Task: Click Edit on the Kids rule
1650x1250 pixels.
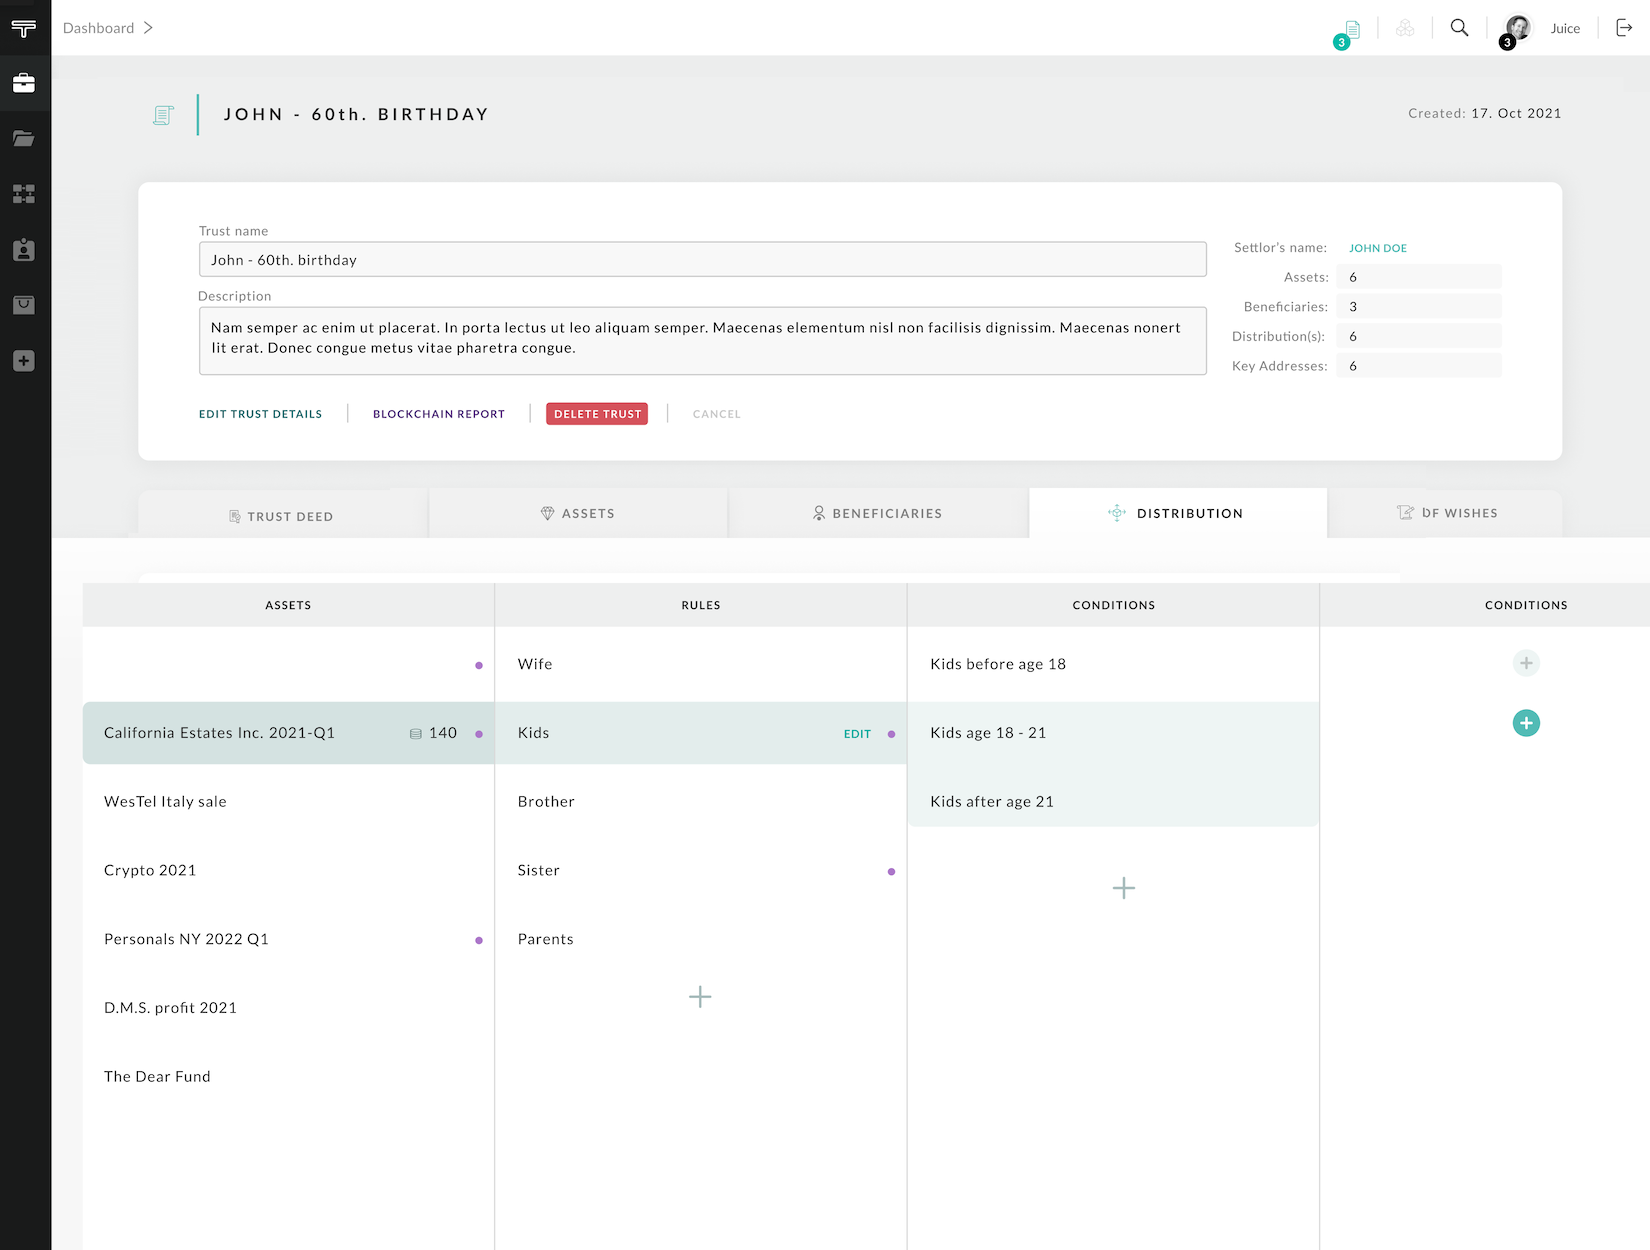Action: (x=857, y=734)
